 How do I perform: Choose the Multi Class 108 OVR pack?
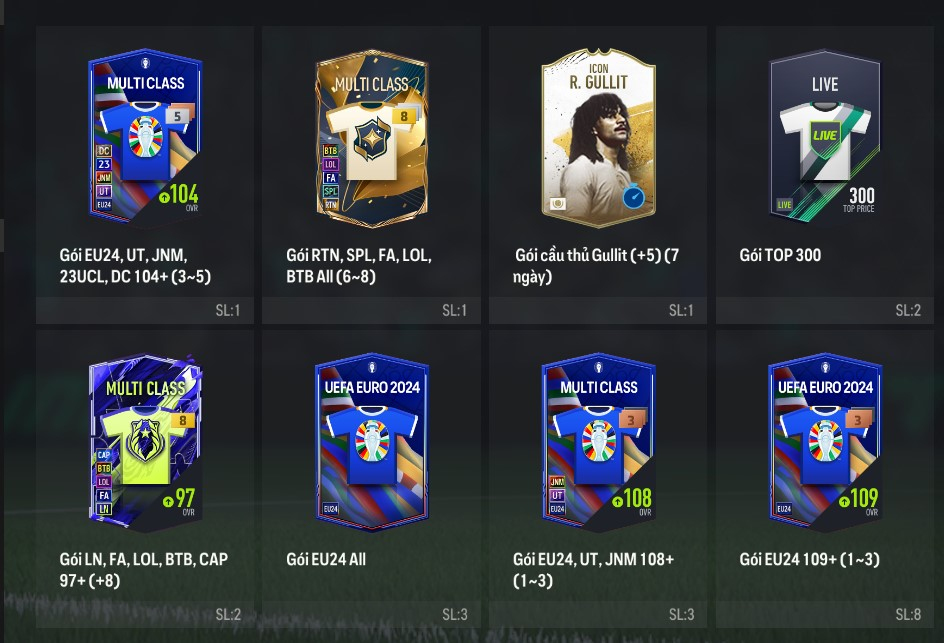[x=598, y=443]
